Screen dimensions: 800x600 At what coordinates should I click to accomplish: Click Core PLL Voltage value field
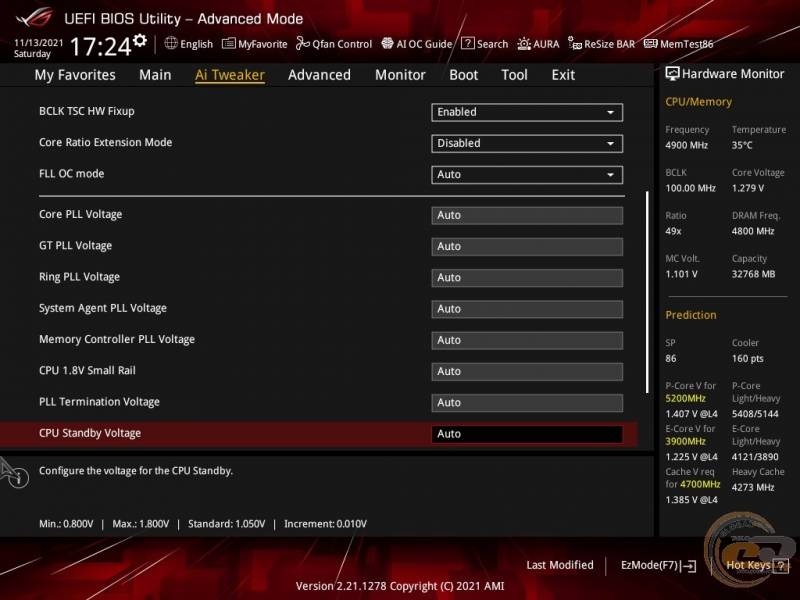[x=527, y=215]
